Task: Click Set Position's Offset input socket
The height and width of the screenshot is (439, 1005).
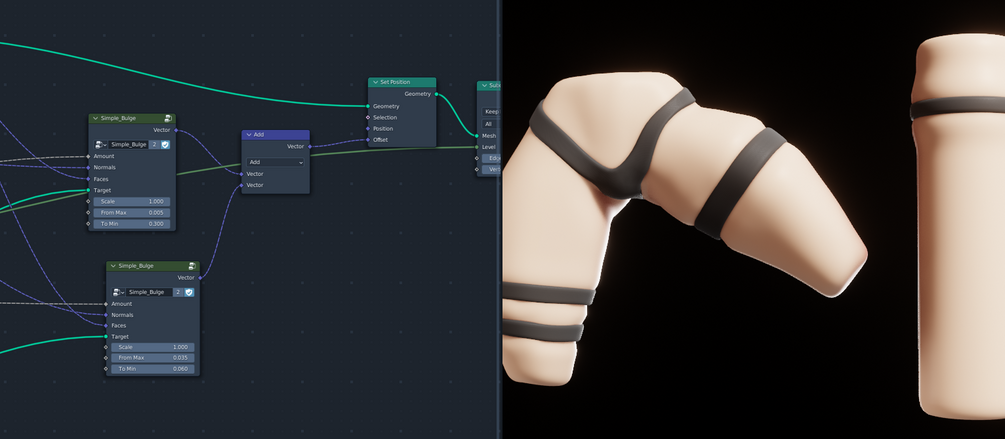Action: 368,140
